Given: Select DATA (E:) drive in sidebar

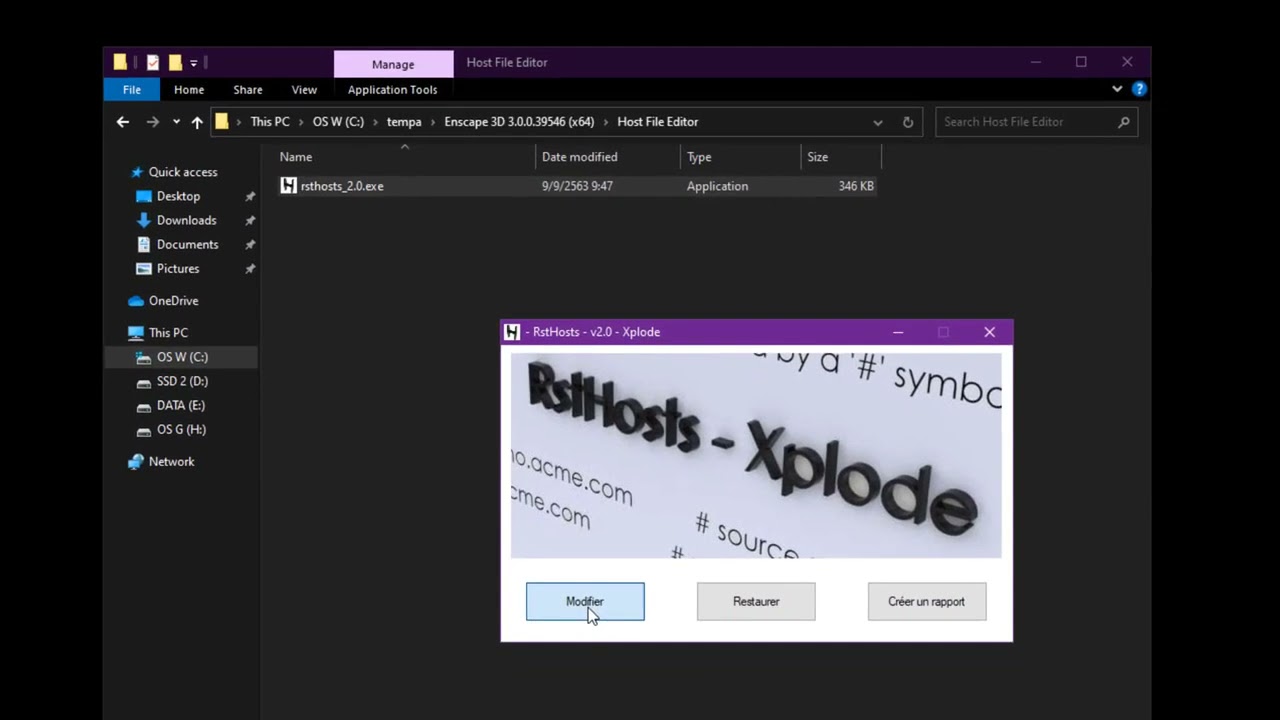Looking at the screenshot, I should tap(180, 405).
